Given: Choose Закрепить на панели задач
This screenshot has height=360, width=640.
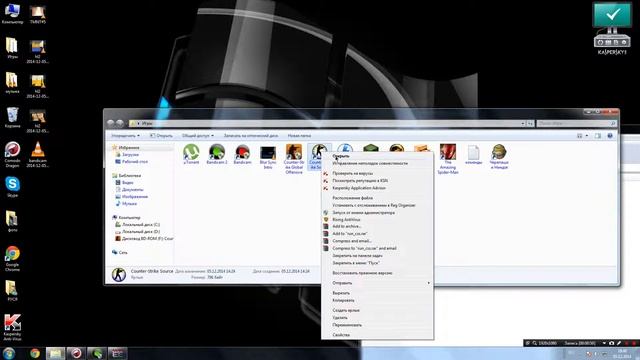Looking at the screenshot, I should (x=378, y=256).
